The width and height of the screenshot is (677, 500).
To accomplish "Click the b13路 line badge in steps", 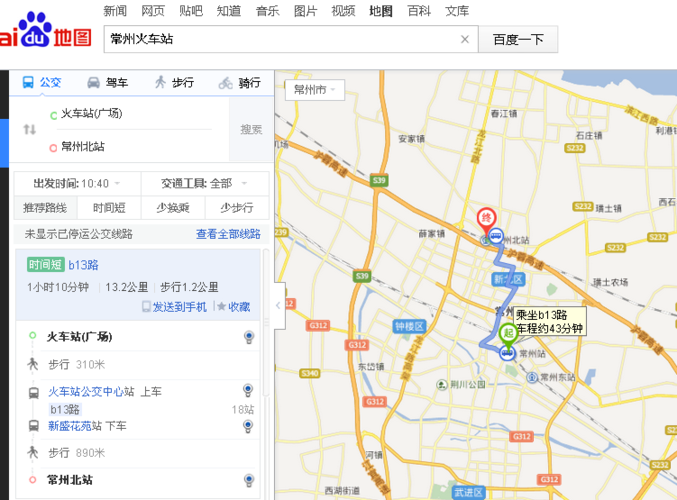I will tap(65, 409).
